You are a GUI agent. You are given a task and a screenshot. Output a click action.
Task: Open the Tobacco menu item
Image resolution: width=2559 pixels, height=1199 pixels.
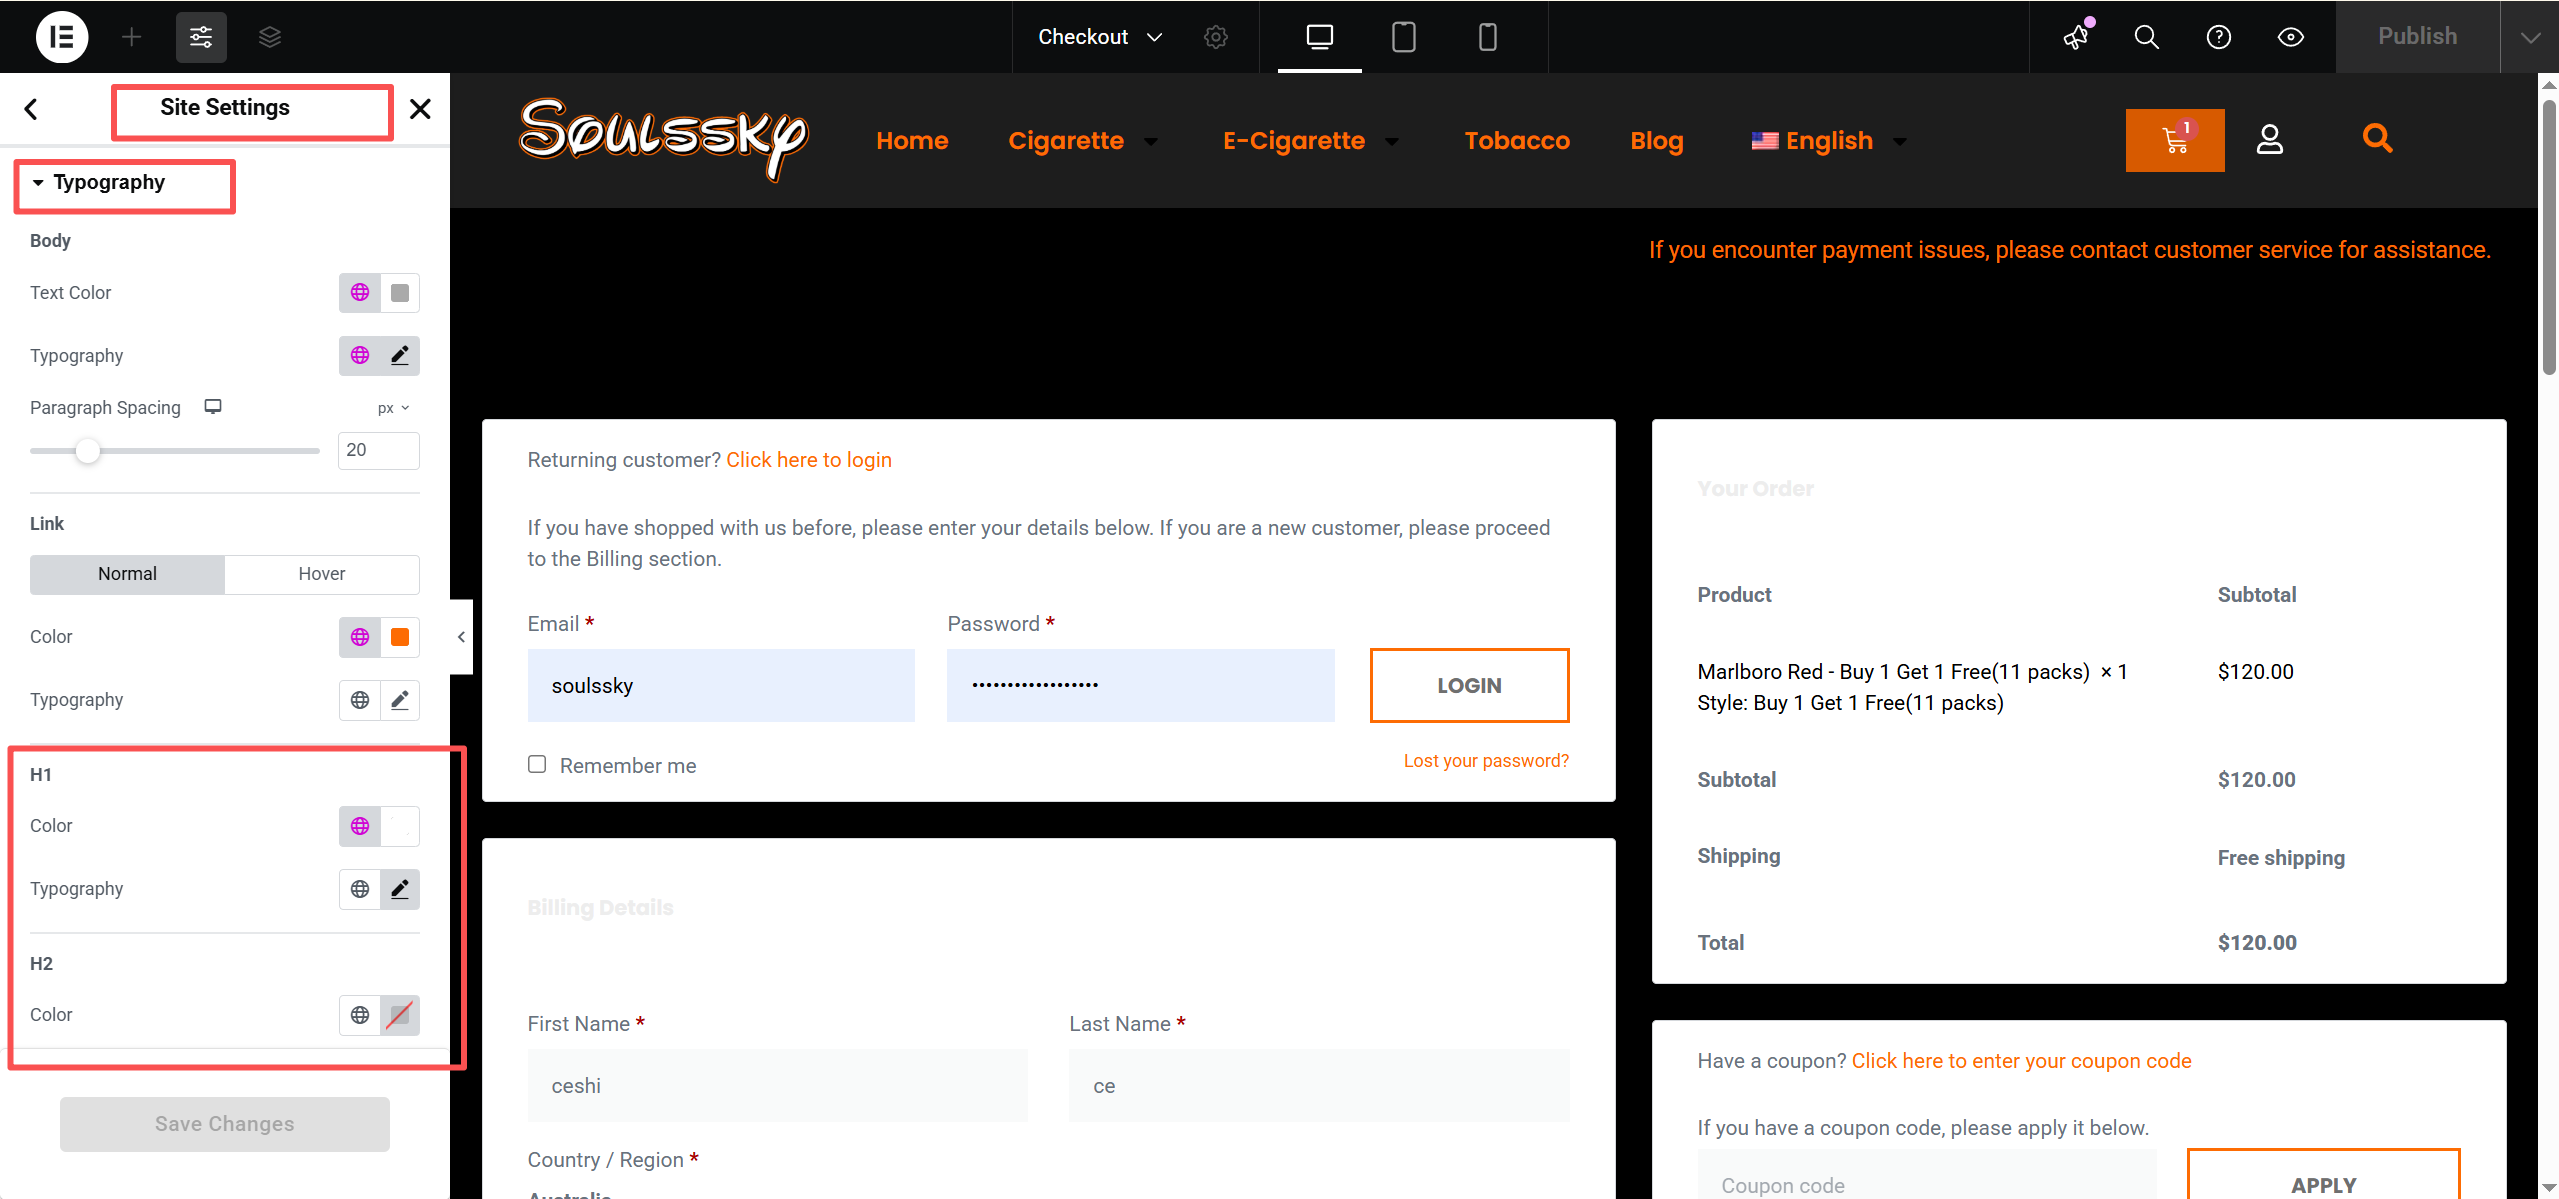point(1516,141)
